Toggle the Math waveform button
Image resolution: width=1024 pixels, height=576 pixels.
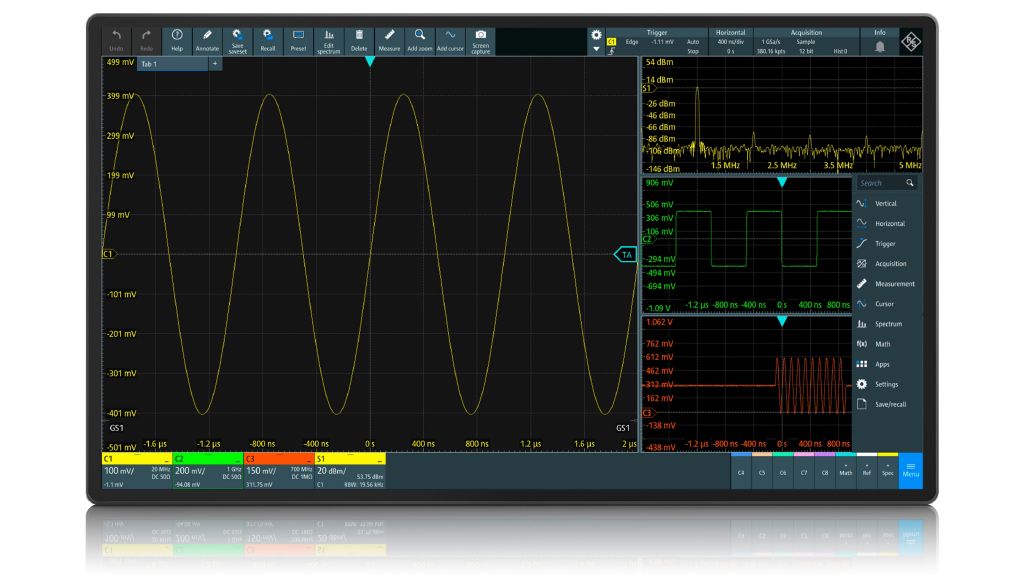[846, 471]
